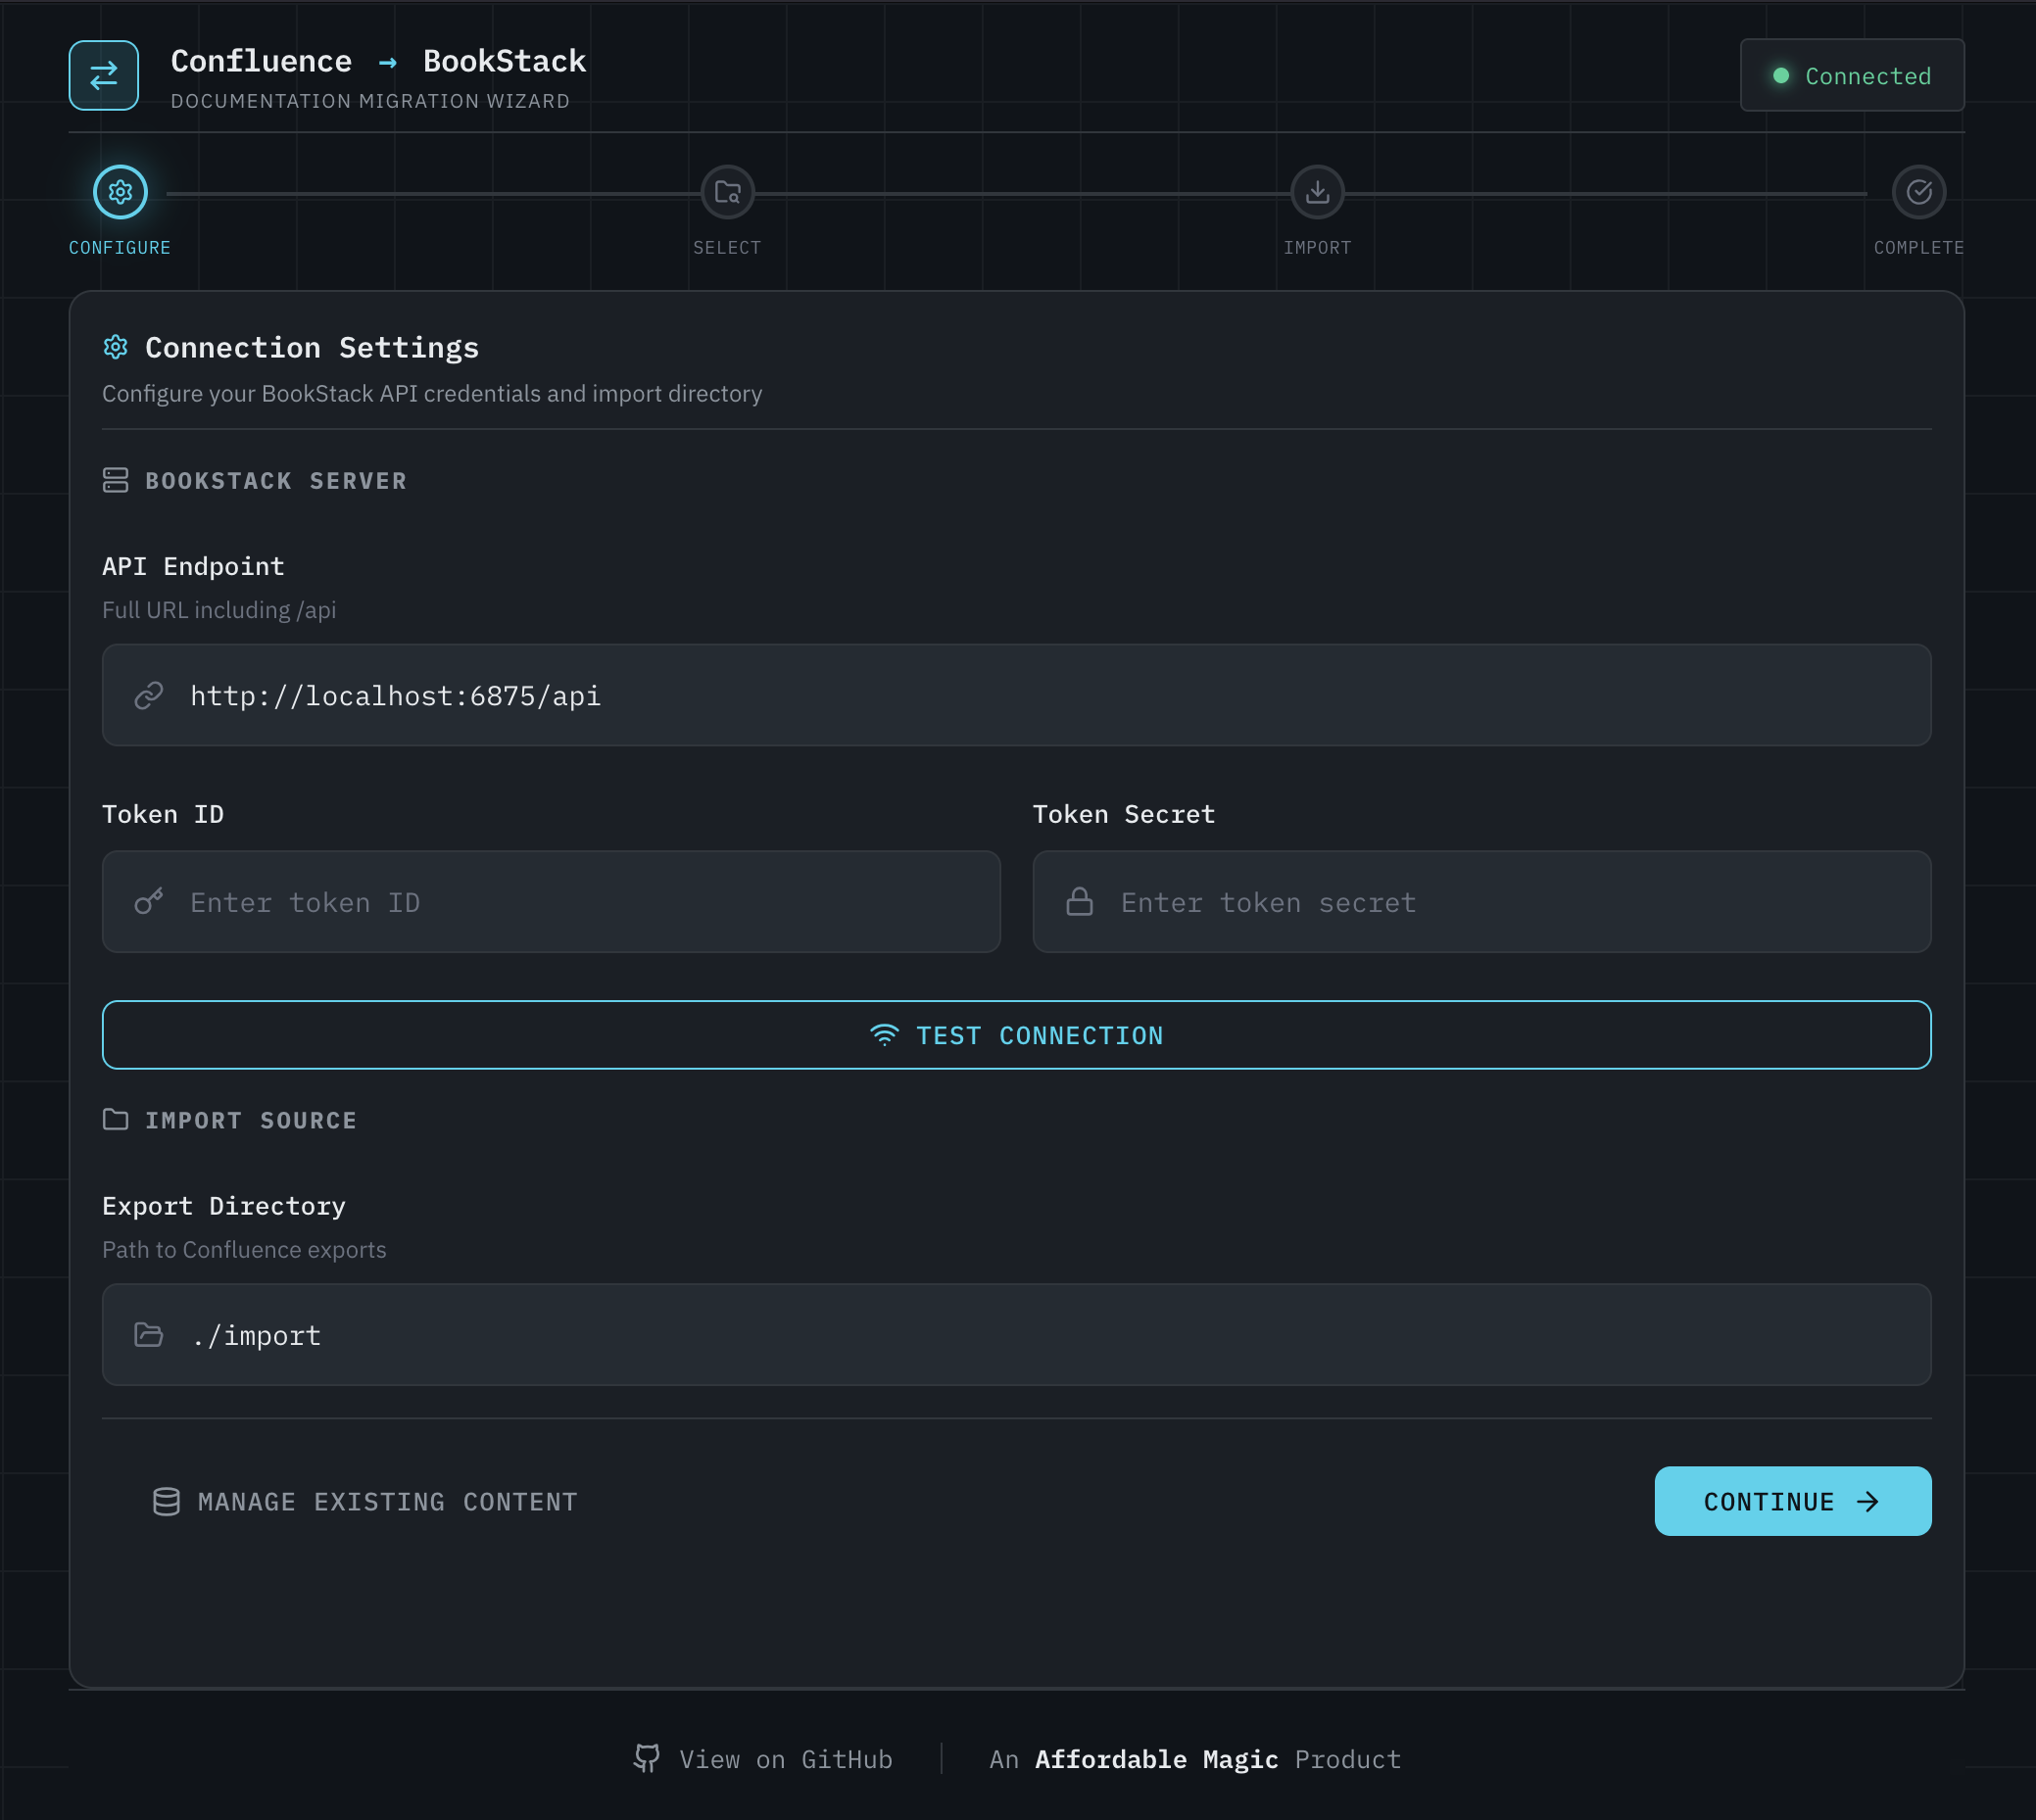Click the wifi icon on Test Connection

884,1035
